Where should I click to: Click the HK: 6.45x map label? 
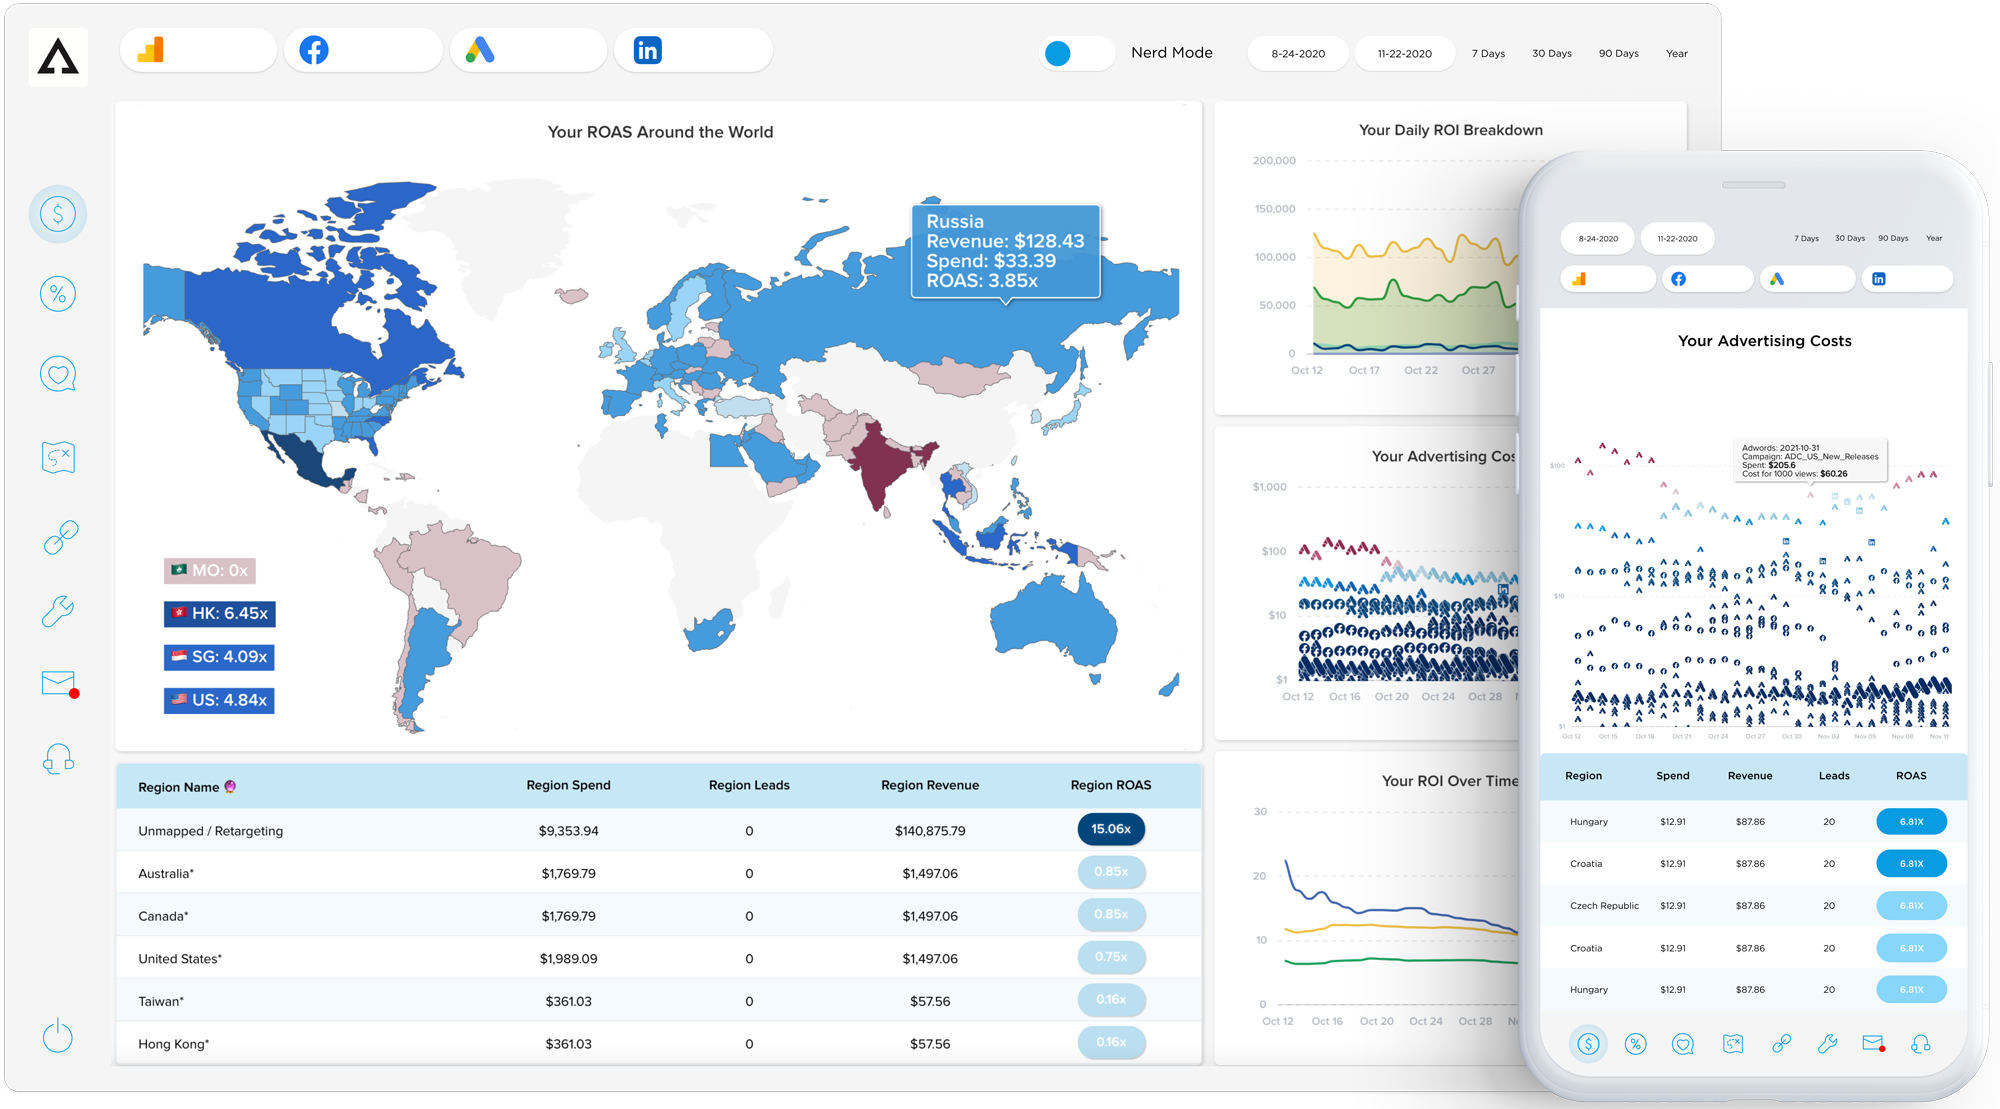click(x=220, y=614)
